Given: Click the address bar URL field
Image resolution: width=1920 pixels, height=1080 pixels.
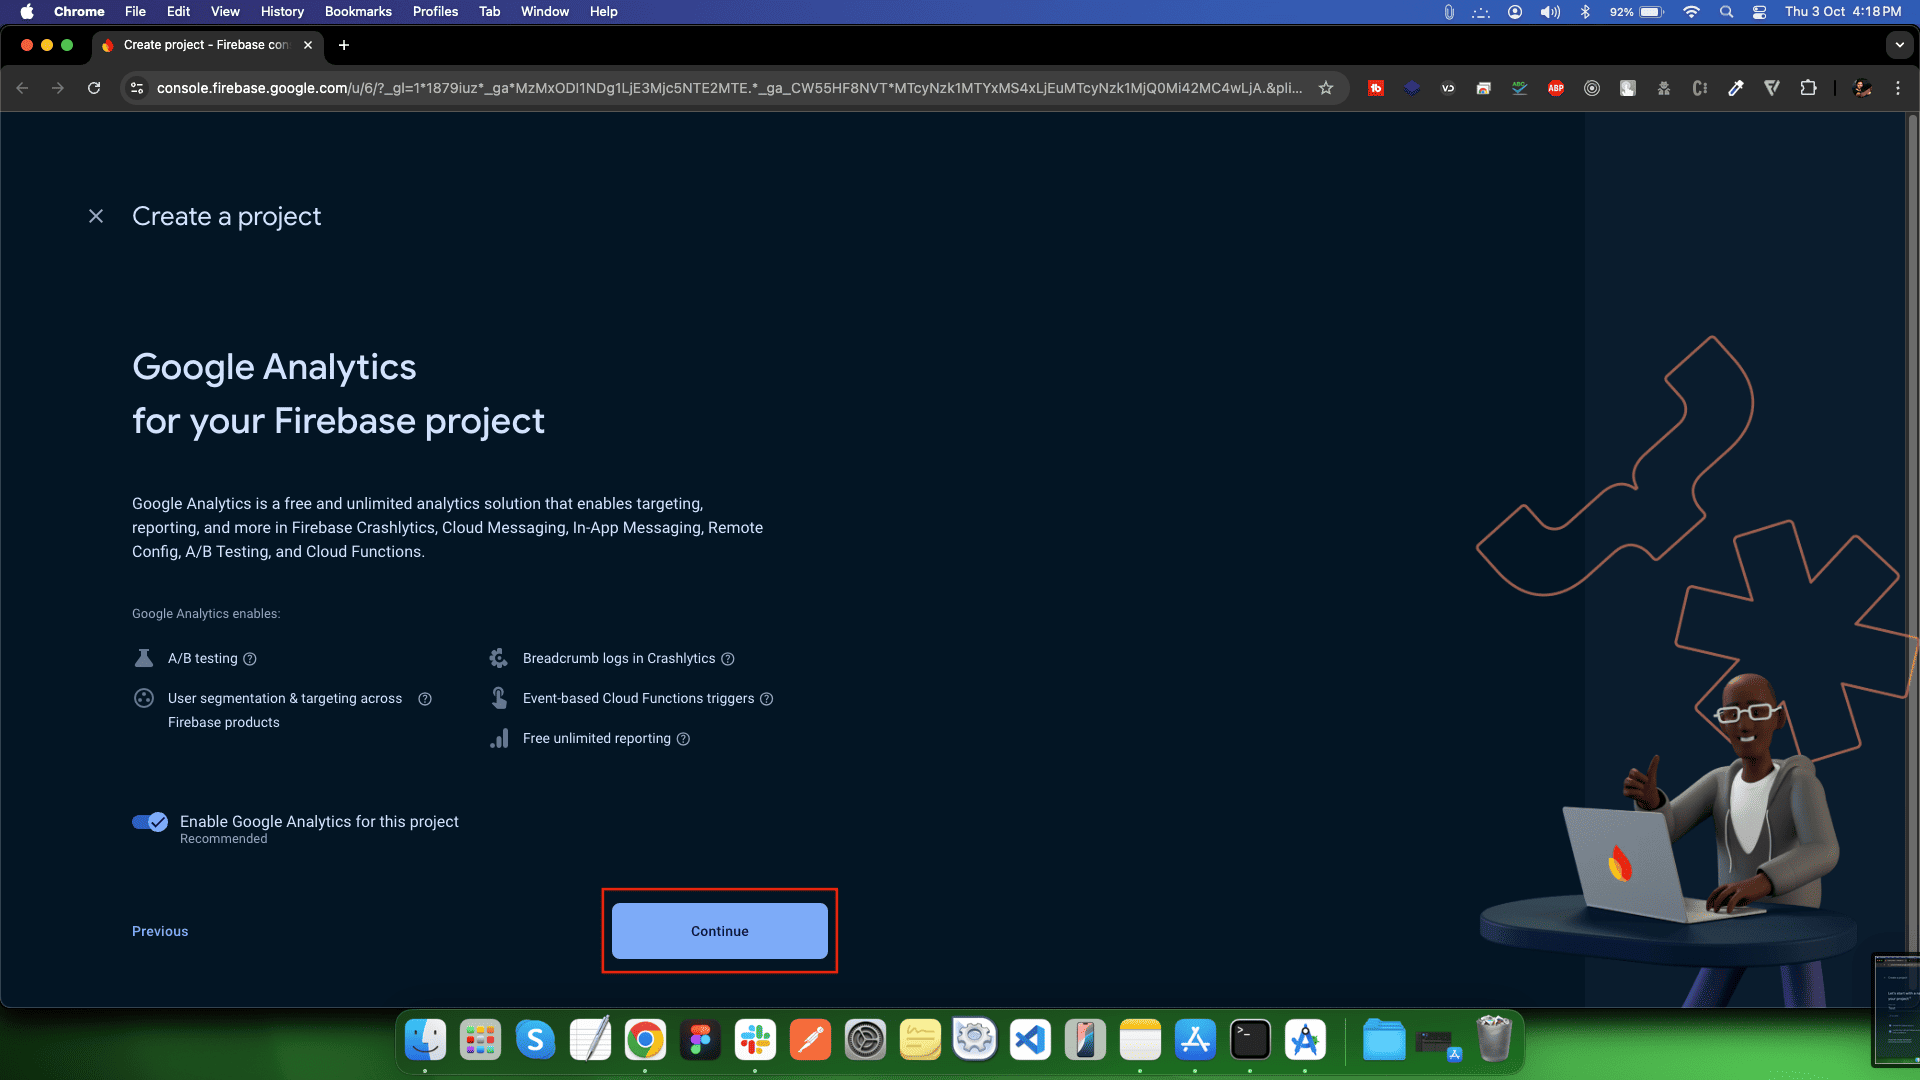Looking at the screenshot, I should pos(728,88).
